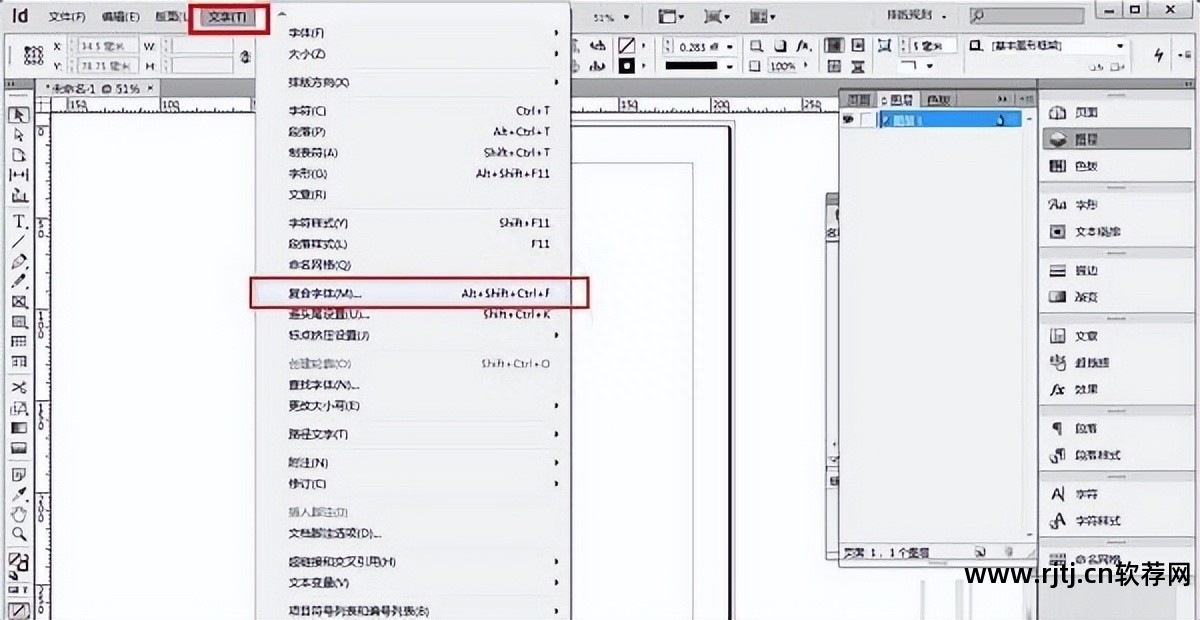
Task: Select the Gradient Feather tool
Action: [19, 449]
